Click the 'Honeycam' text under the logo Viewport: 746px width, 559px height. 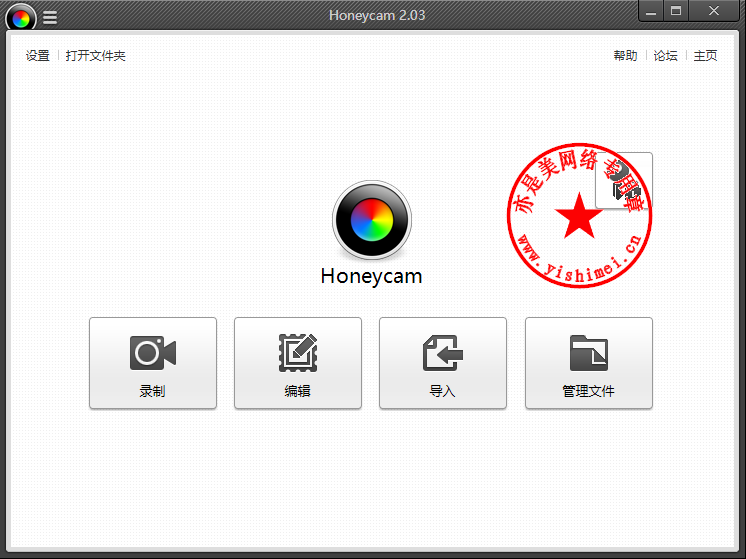(372, 276)
